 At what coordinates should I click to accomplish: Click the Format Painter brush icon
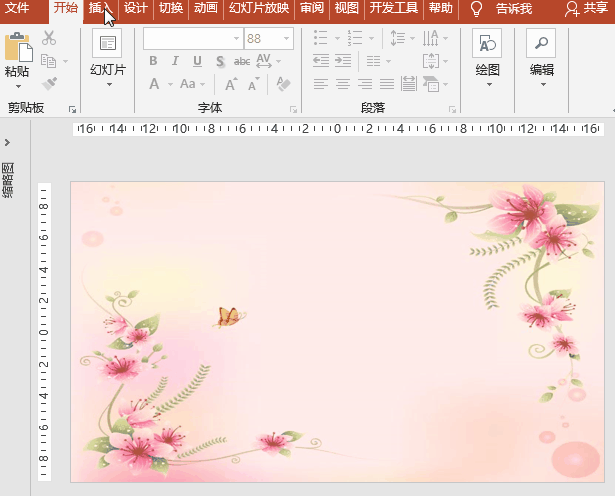[49, 83]
